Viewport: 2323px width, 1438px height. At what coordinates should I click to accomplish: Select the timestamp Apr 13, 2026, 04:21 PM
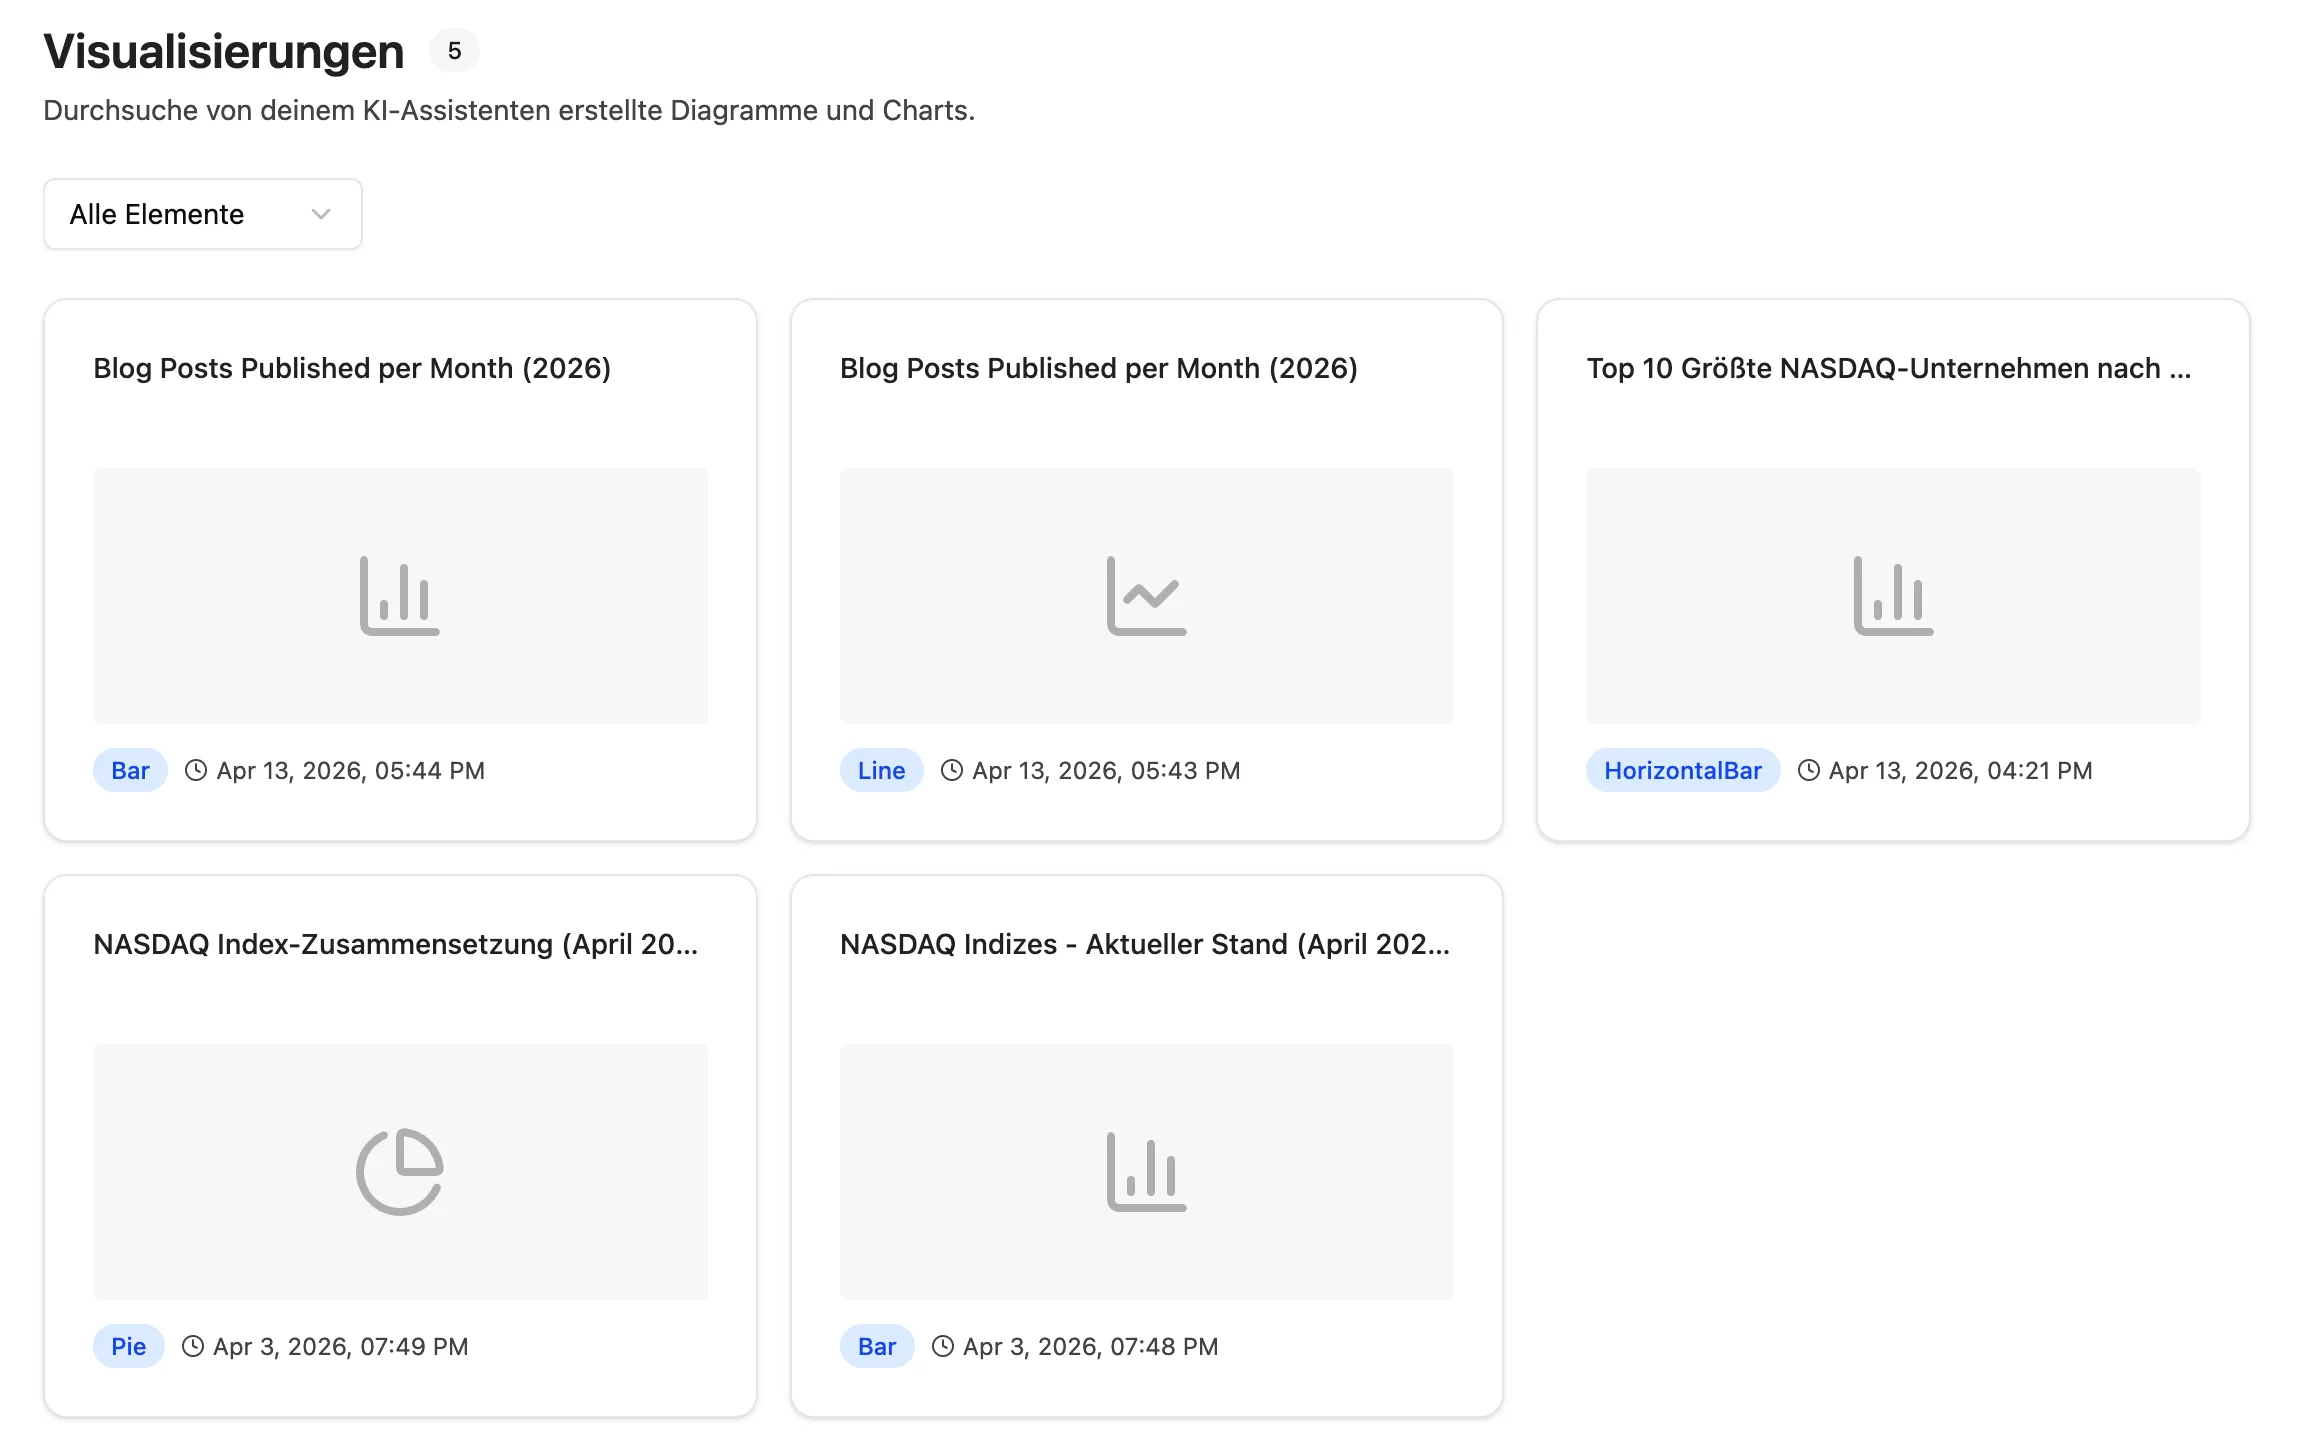1961,770
